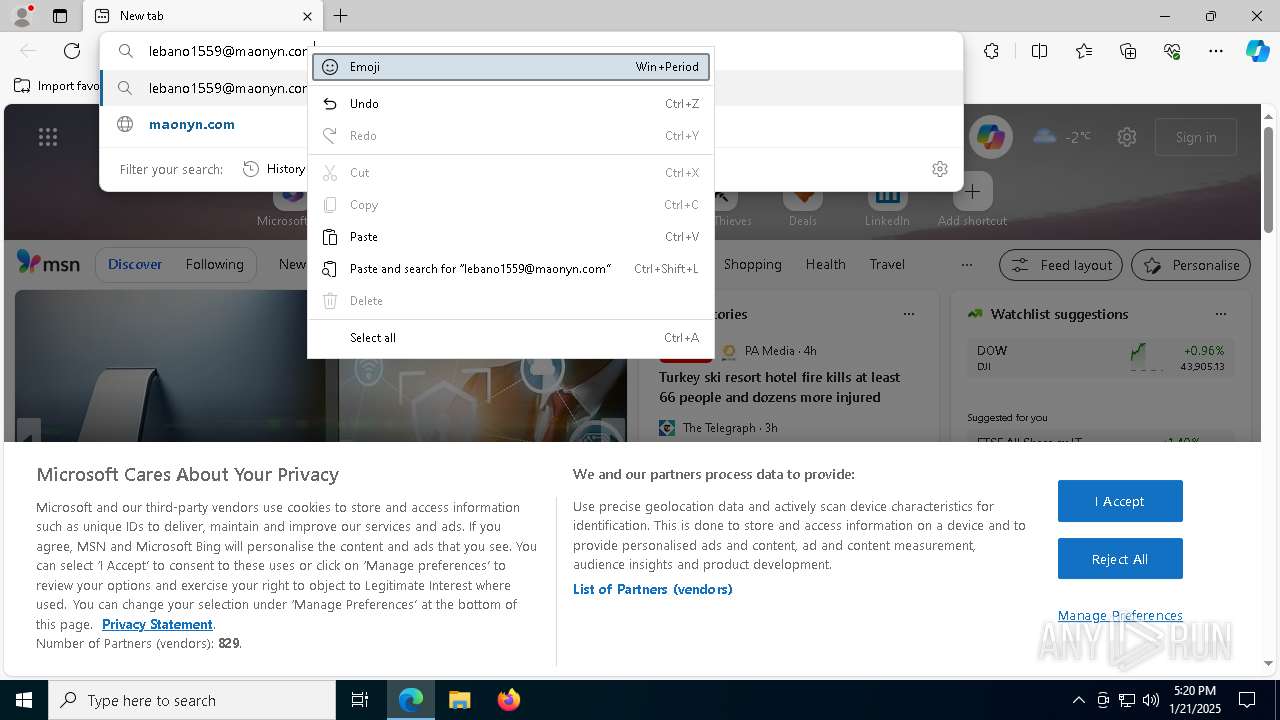This screenshot has width=1280, height=720.
Task: Select Paste in the context menu
Action: click(511, 237)
